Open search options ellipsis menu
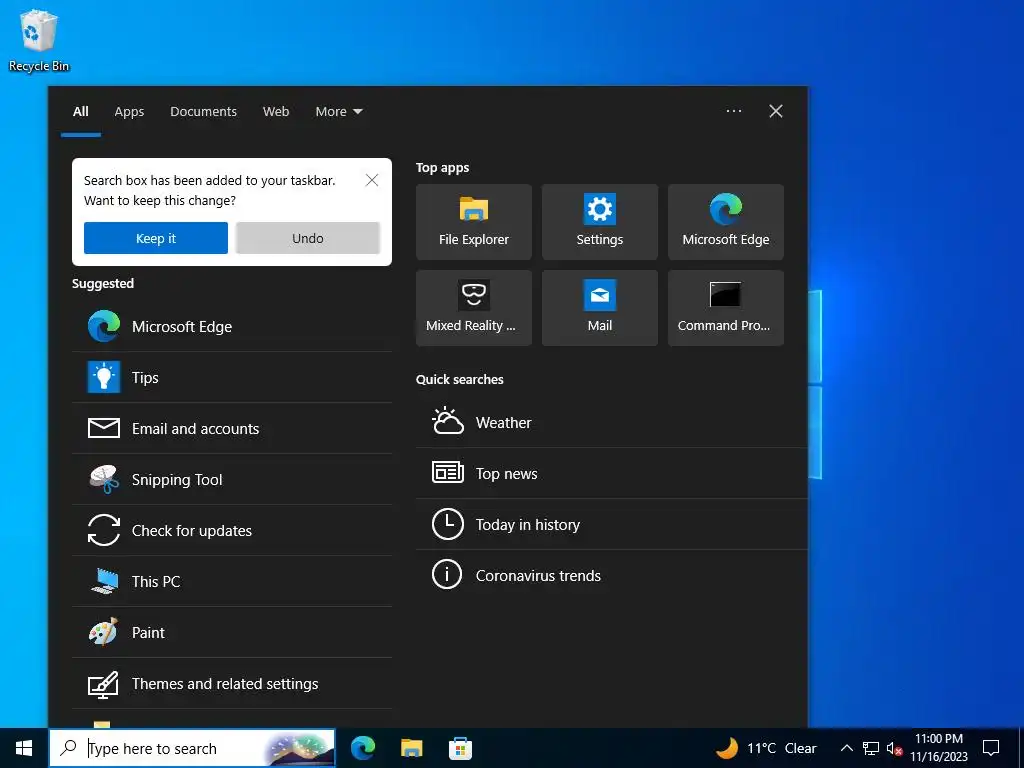The image size is (1024, 768). pos(734,111)
